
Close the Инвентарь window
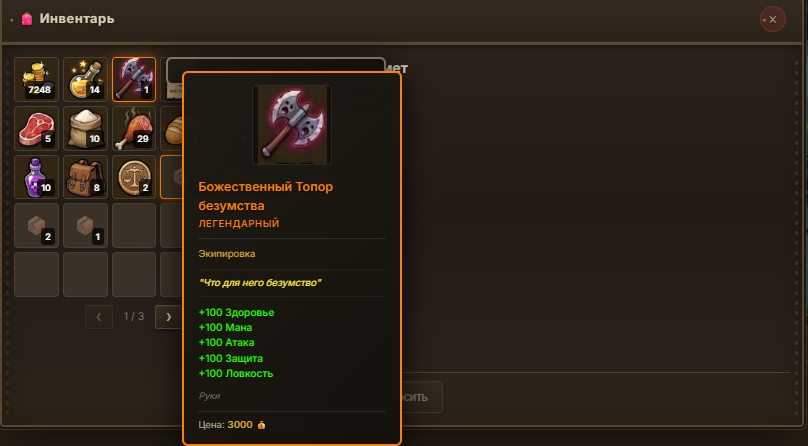click(x=772, y=20)
